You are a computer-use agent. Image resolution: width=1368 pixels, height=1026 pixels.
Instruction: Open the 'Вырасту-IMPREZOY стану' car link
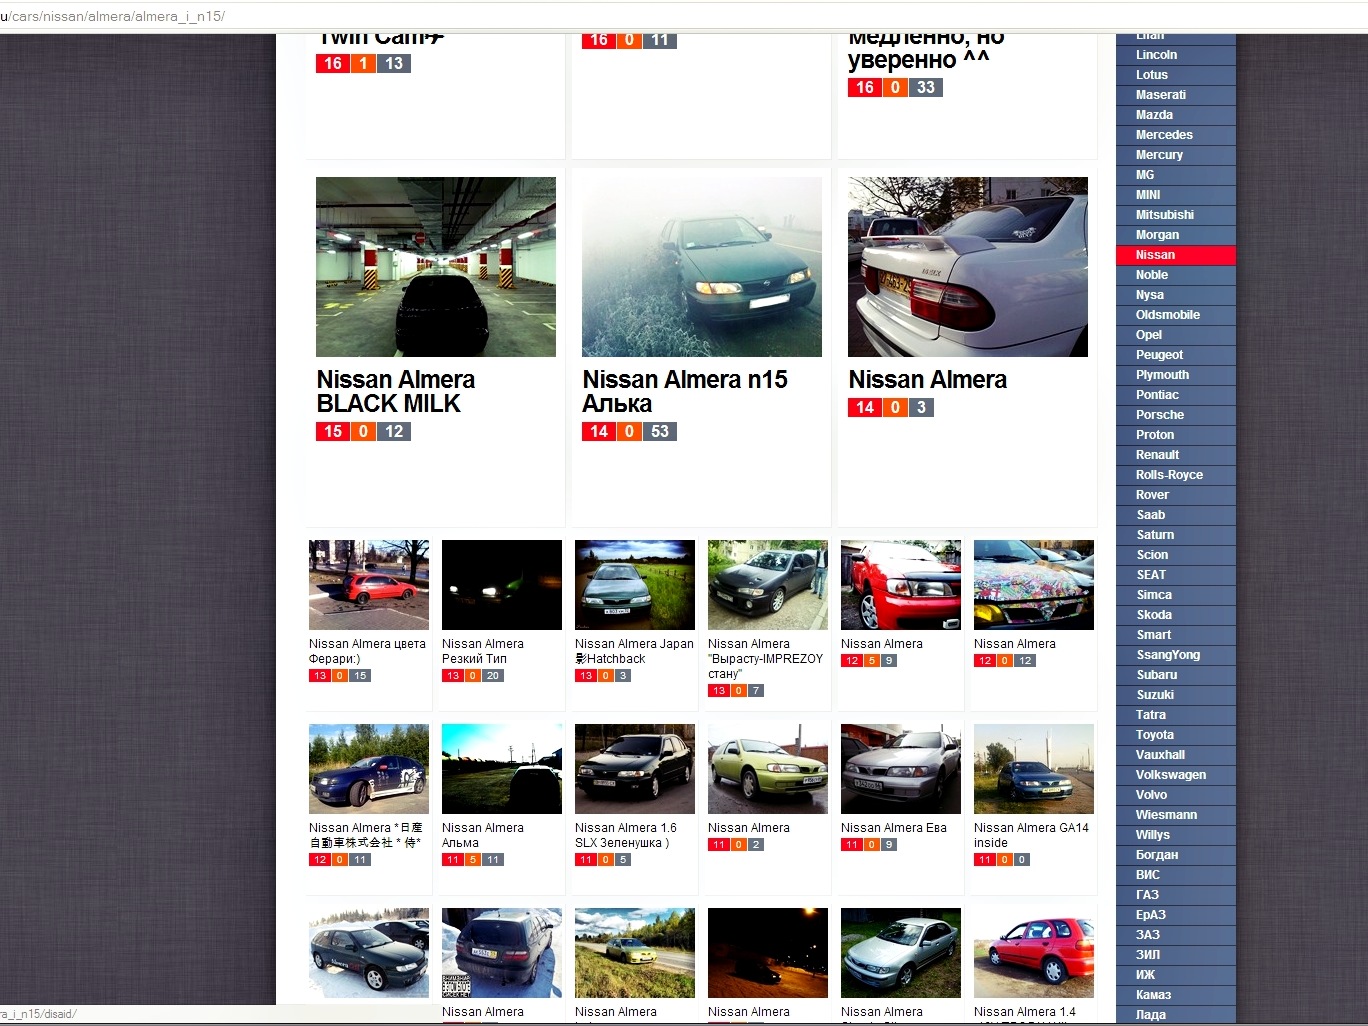[765, 659]
